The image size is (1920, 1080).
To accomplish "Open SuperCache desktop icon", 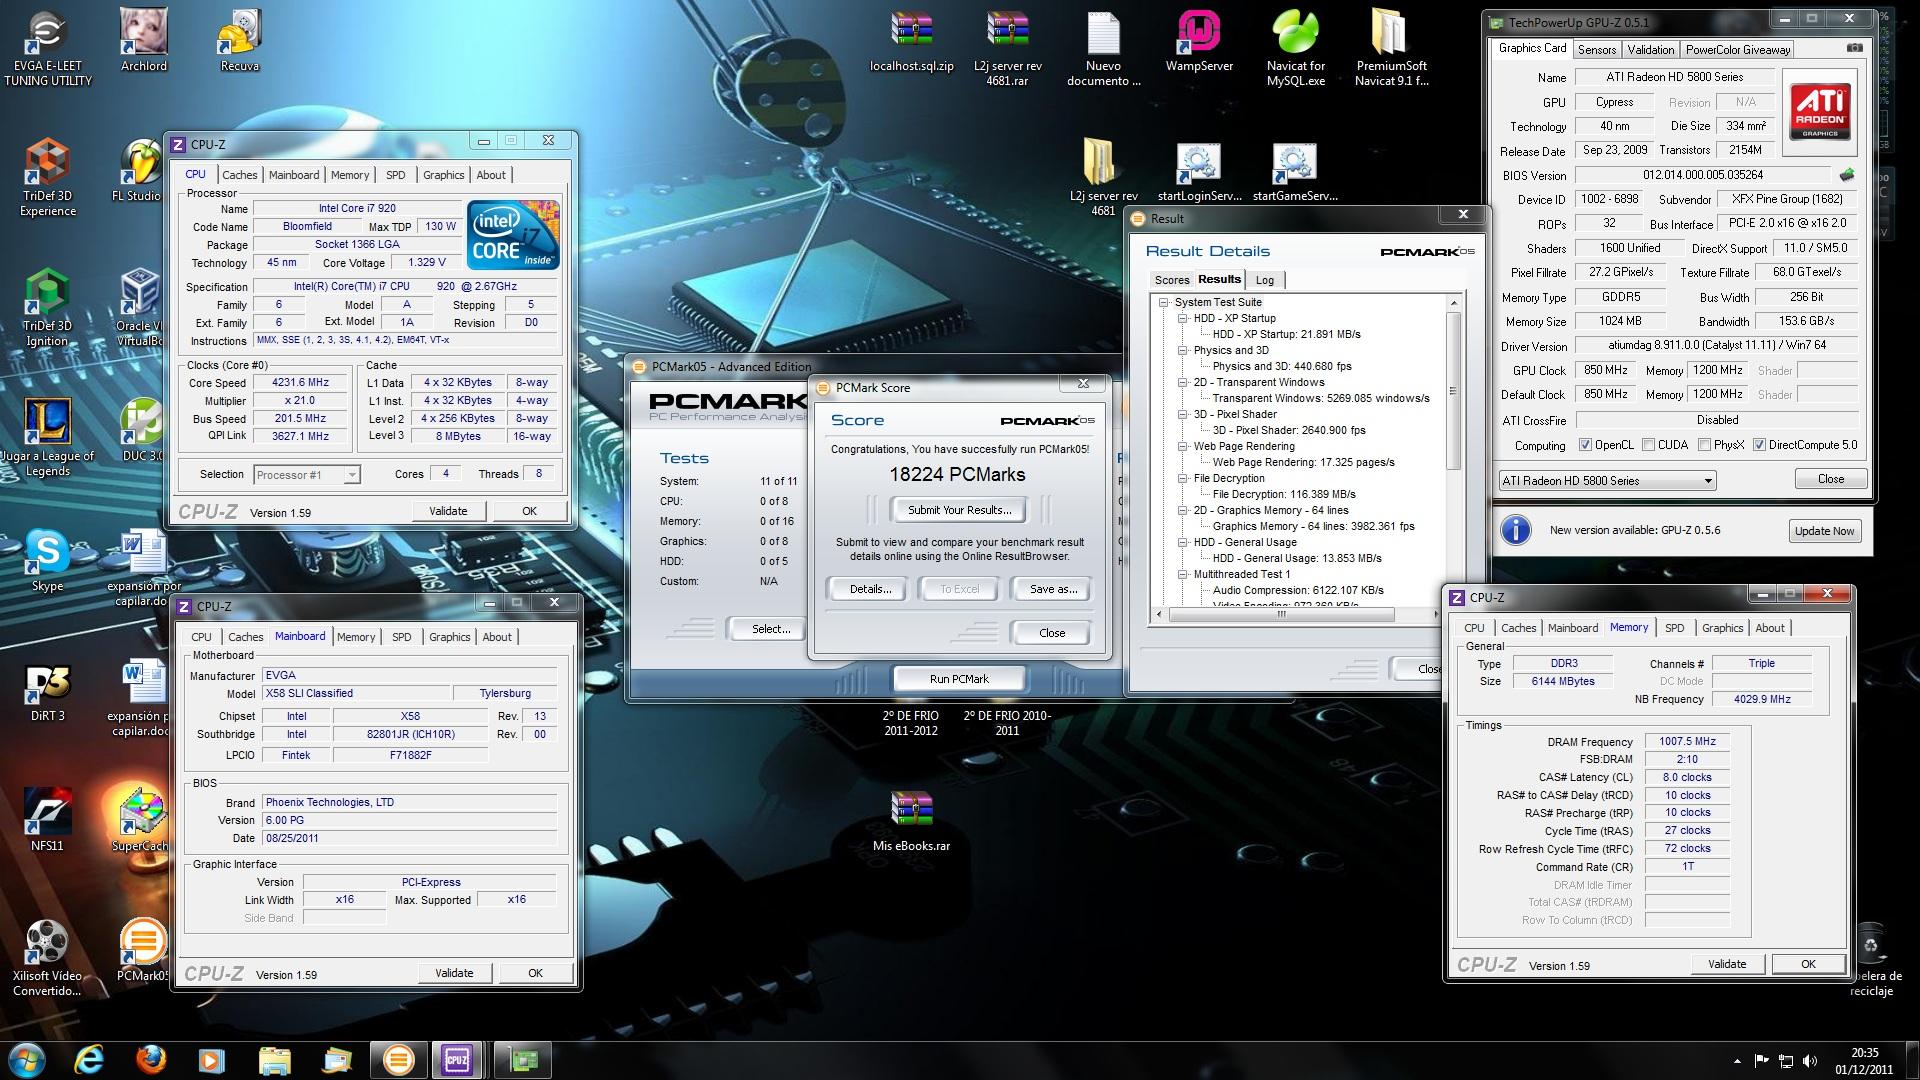I will (140, 820).
